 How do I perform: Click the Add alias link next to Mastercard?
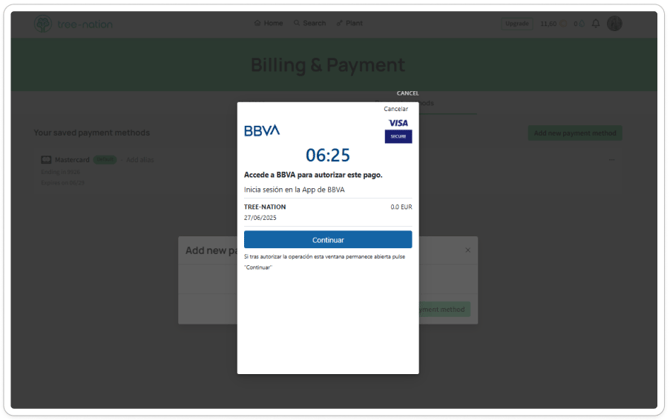[x=140, y=160]
